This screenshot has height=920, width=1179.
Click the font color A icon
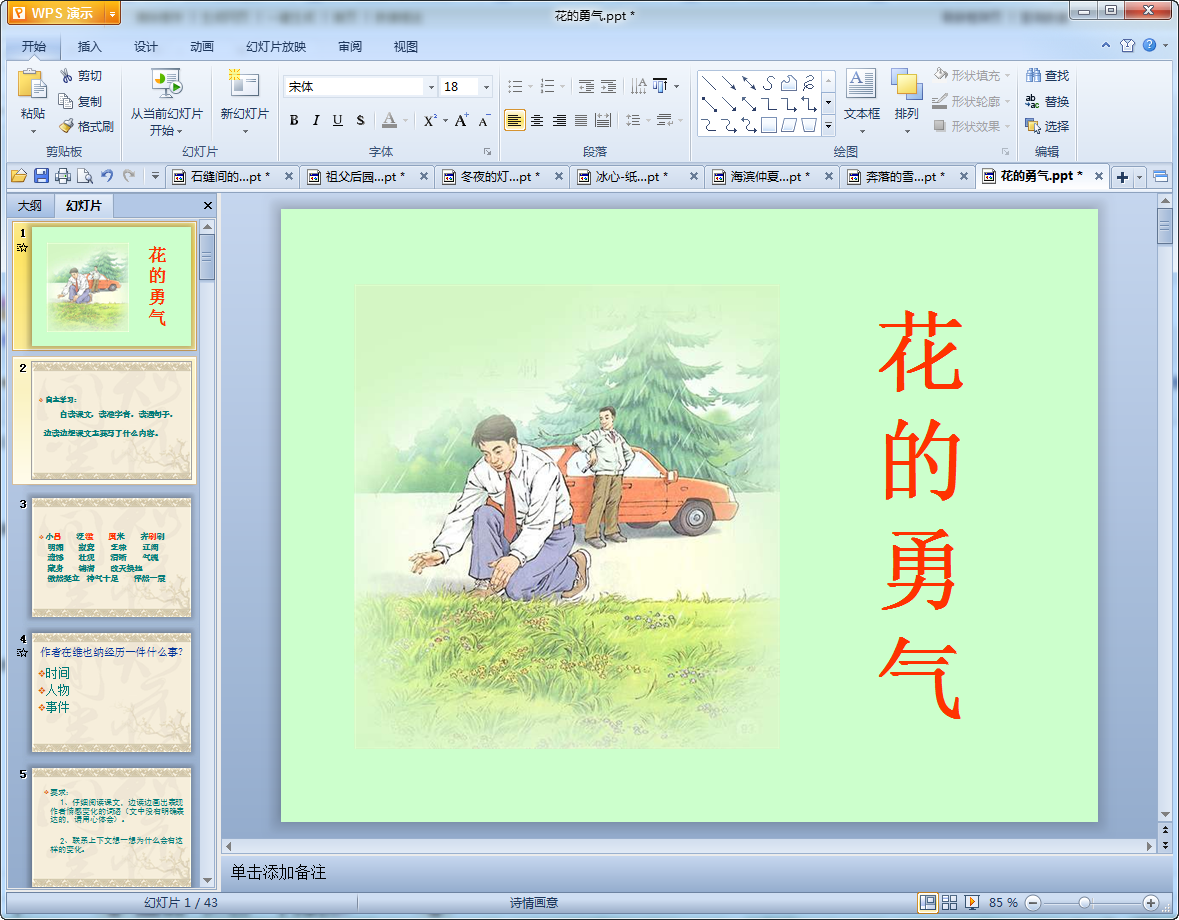(x=389, y=120)
